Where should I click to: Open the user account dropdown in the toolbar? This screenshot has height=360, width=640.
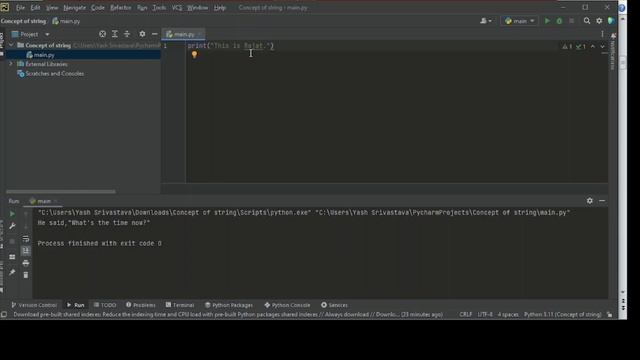click(x=486, y=21)
